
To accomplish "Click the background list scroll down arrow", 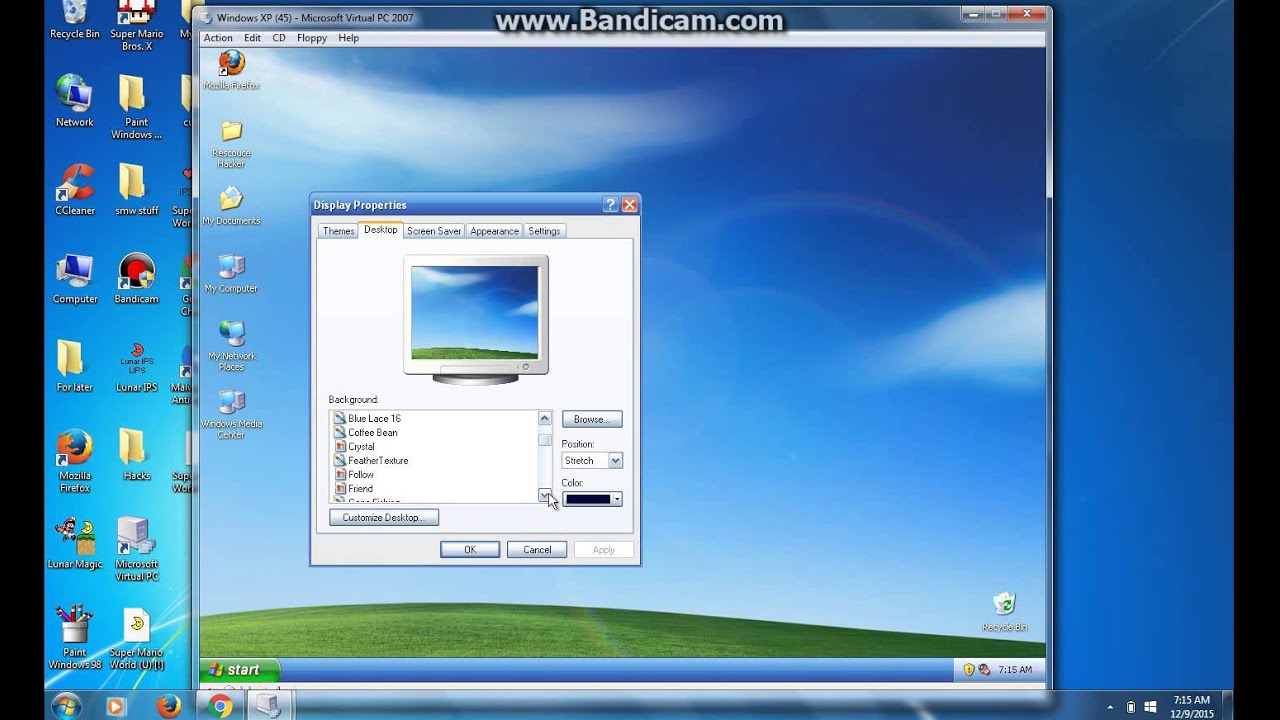I will pyautogui.click(x=545, y=495).
